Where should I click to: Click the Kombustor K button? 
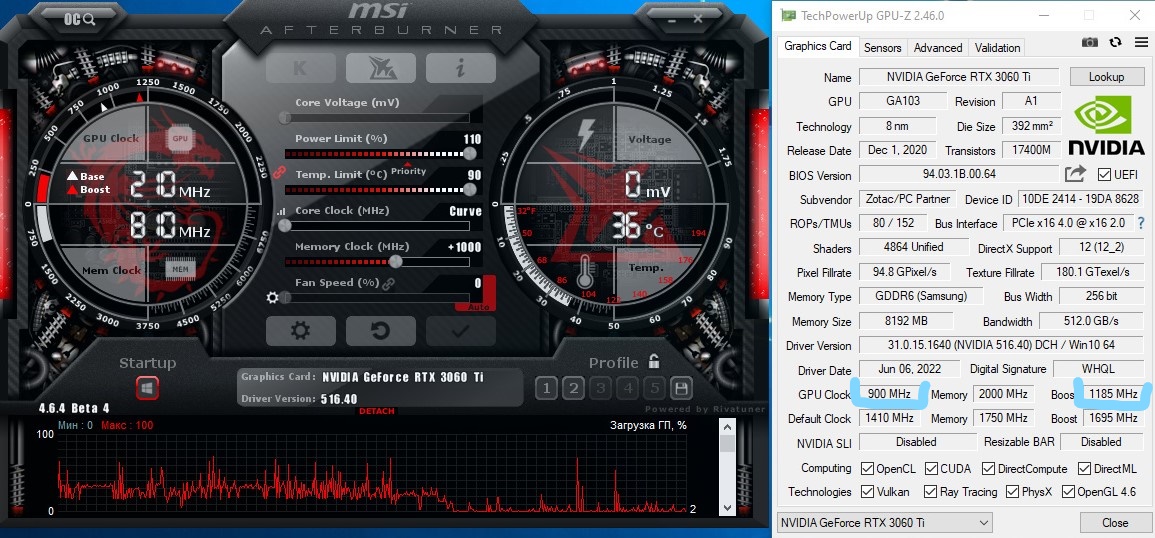301,69
